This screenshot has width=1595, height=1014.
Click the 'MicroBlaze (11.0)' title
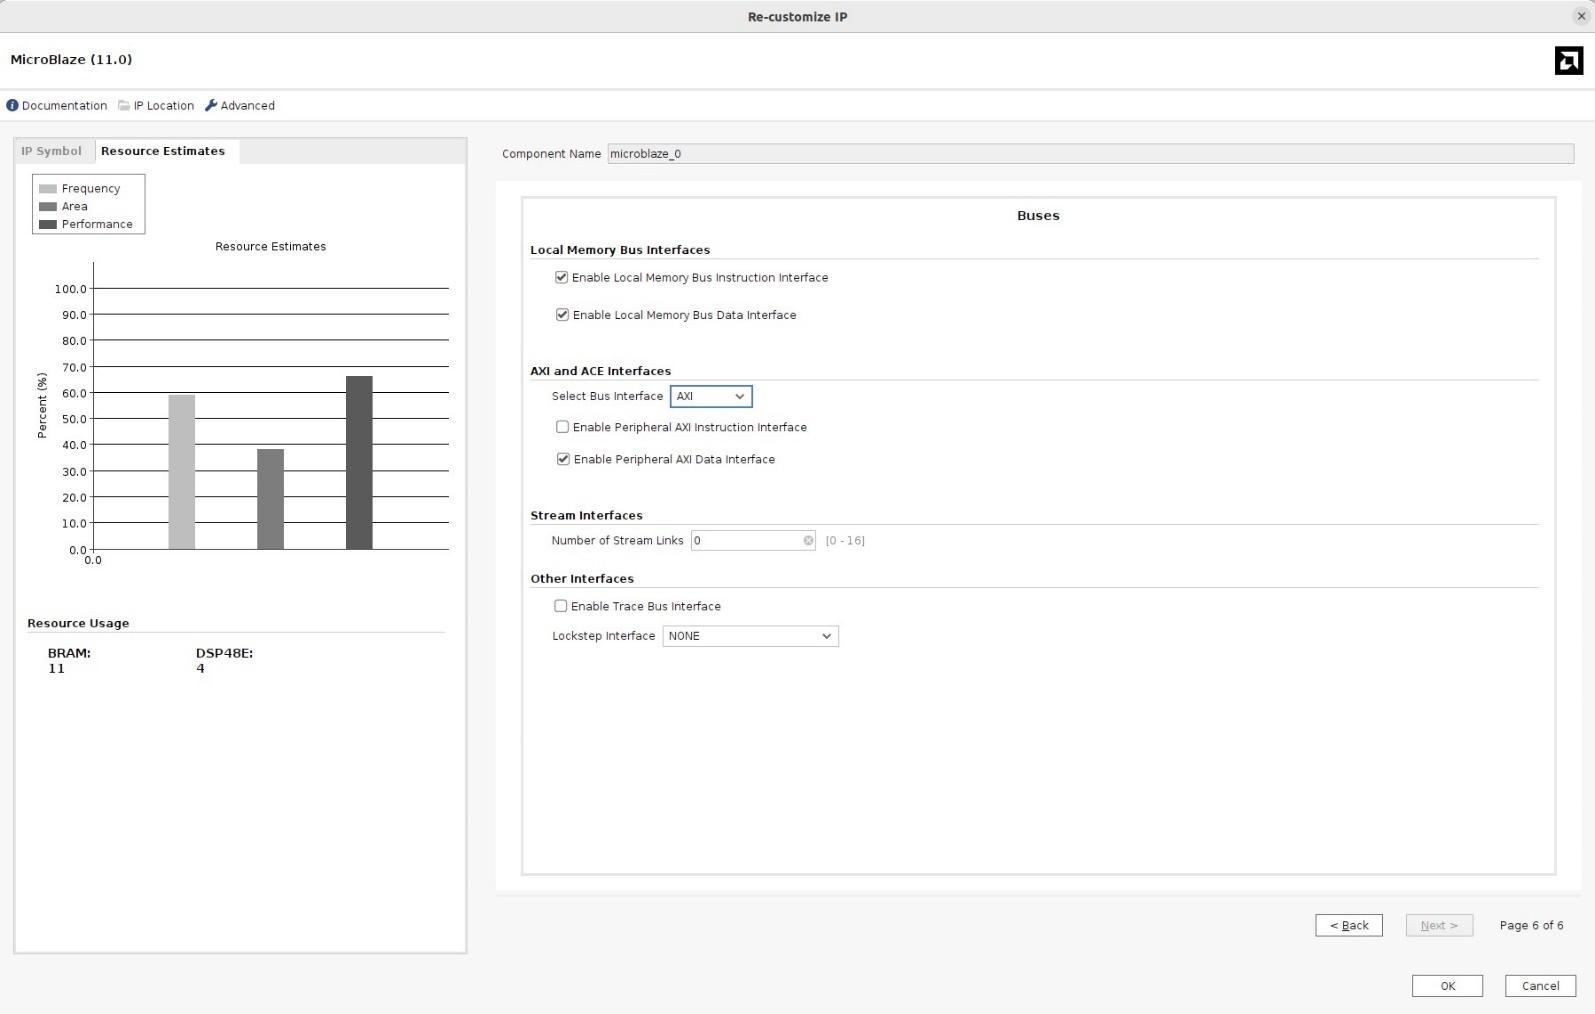click(71, 59)
